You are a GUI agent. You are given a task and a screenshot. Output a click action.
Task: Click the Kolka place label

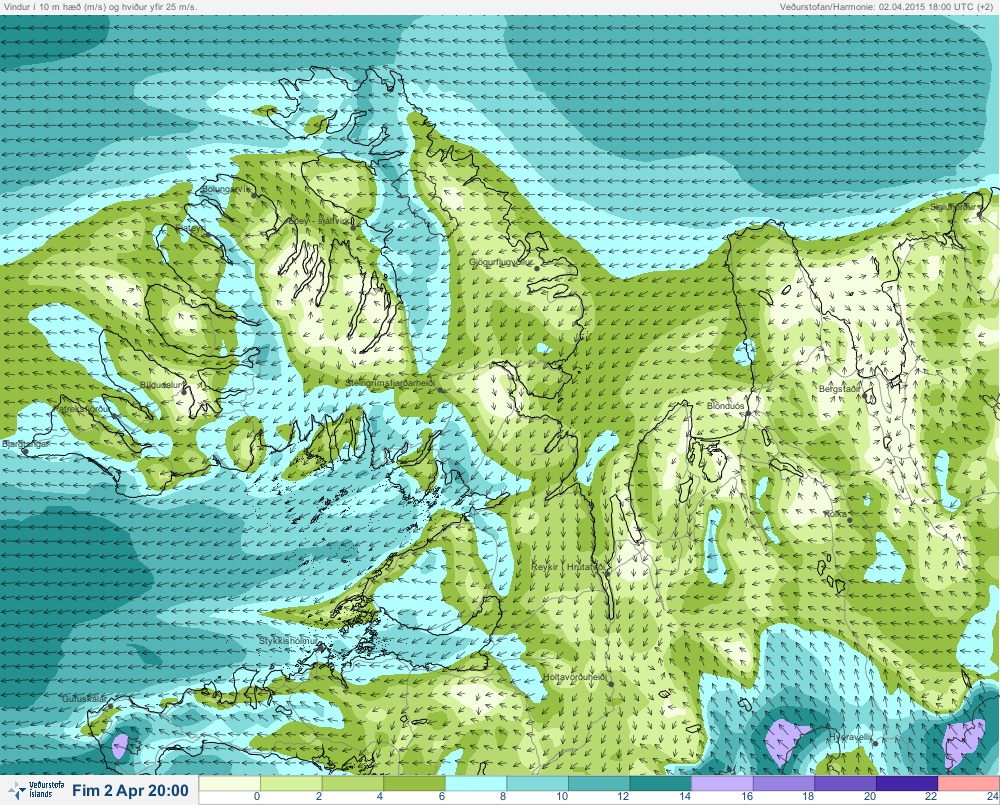click(x=835, y=513)
